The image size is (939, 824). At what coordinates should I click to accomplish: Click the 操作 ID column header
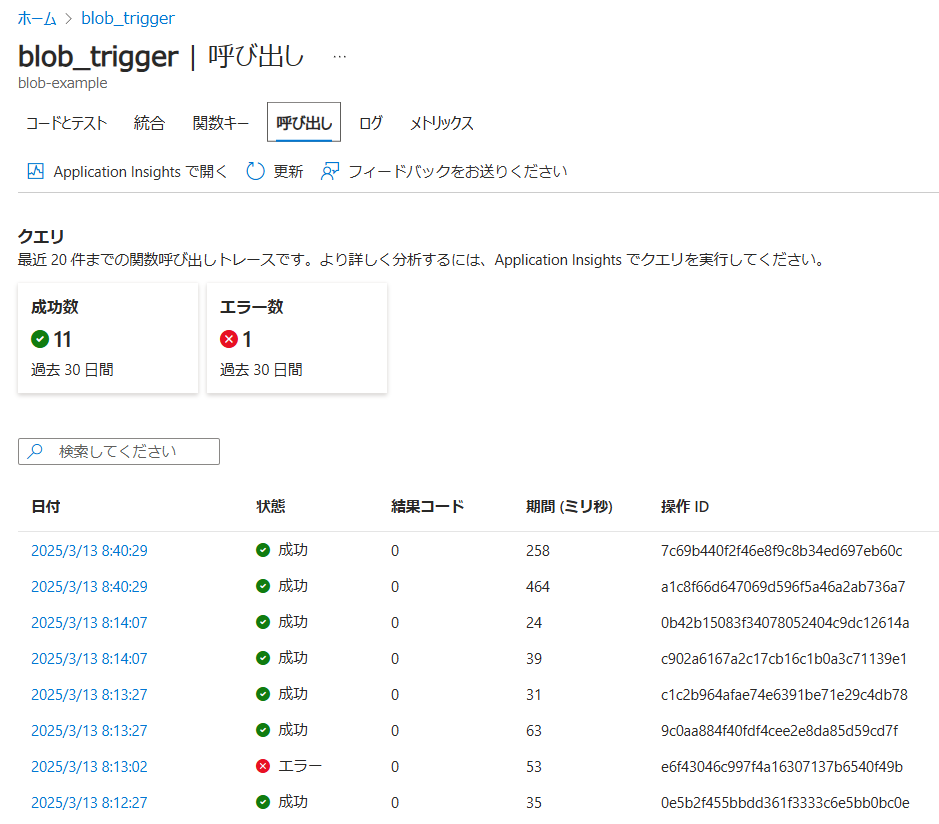click(x=684, y=506)
